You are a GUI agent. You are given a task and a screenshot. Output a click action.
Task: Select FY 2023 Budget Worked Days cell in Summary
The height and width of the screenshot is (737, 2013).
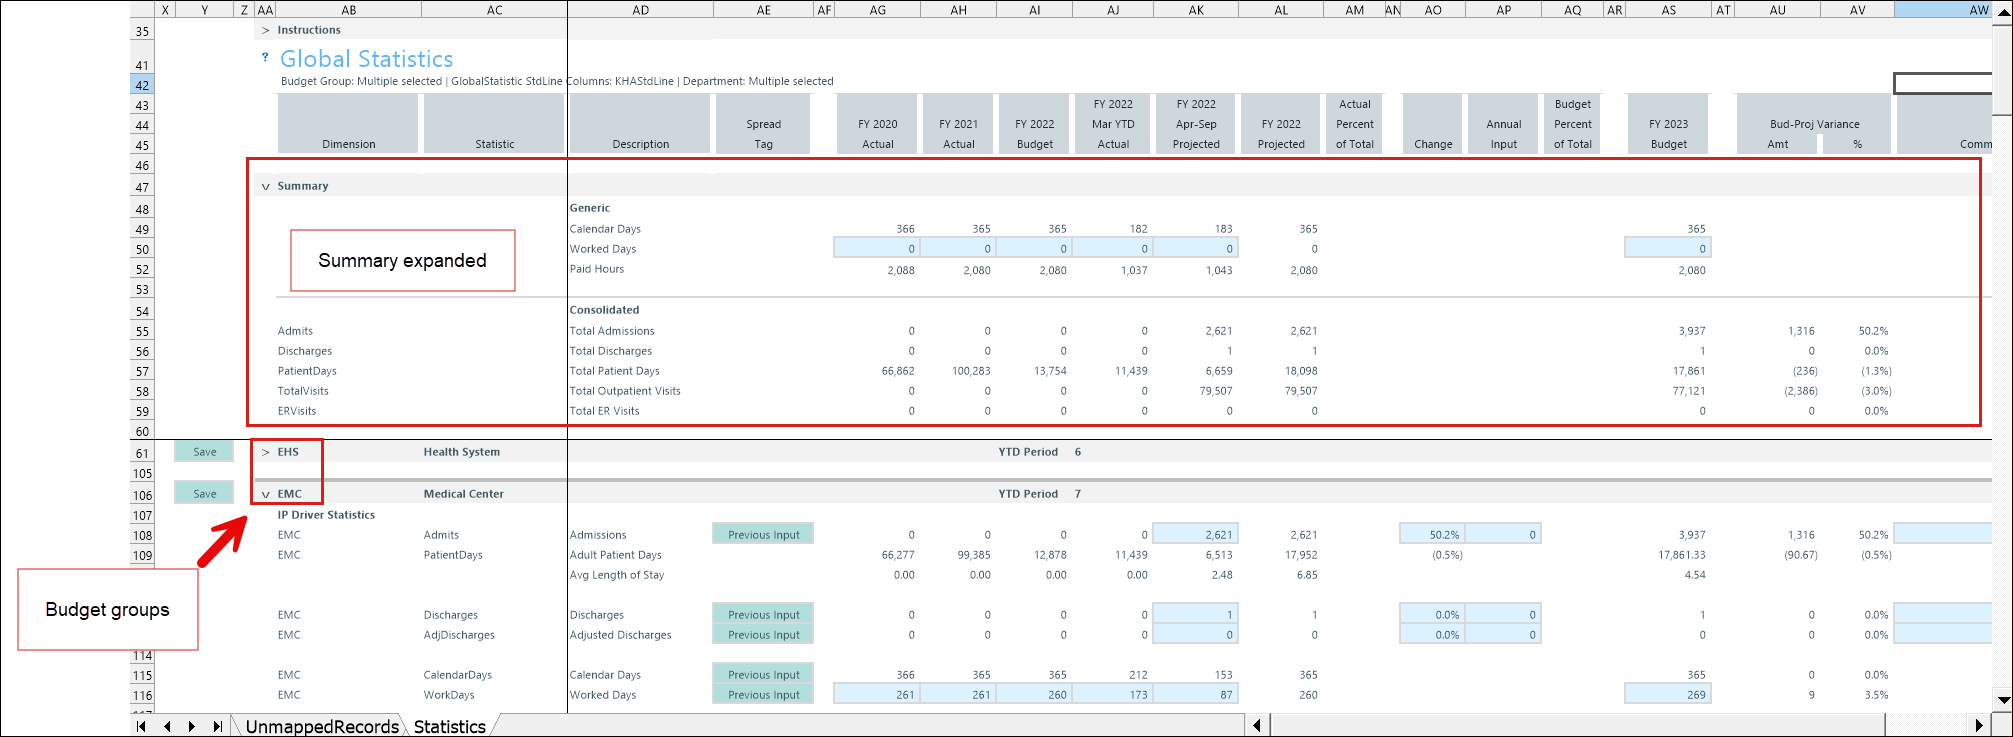pyautogui.click(x=1667, y=249)
